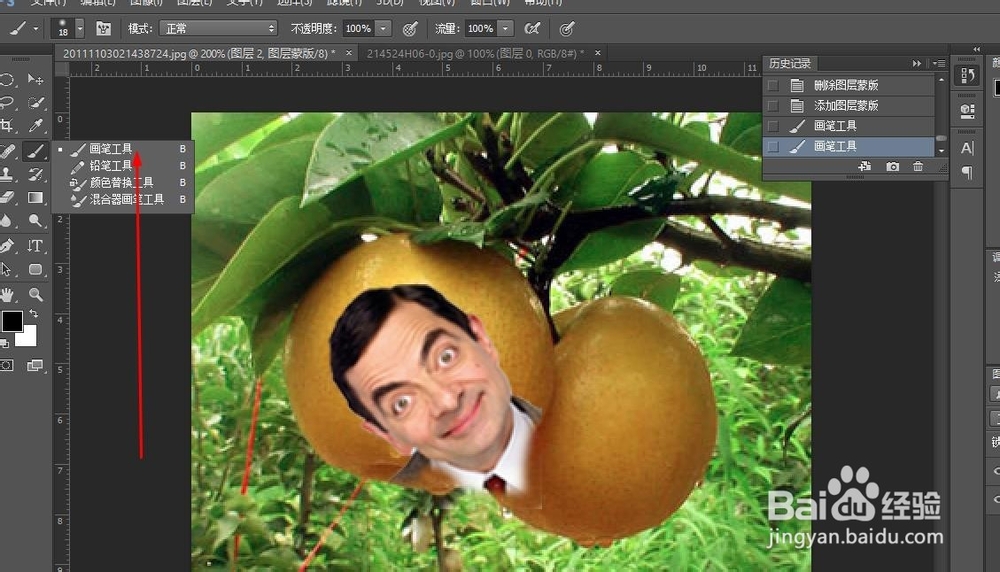The image size is (1000, 572).
Task: Reset default foreground and background colors
Action: tap(4, 344)
